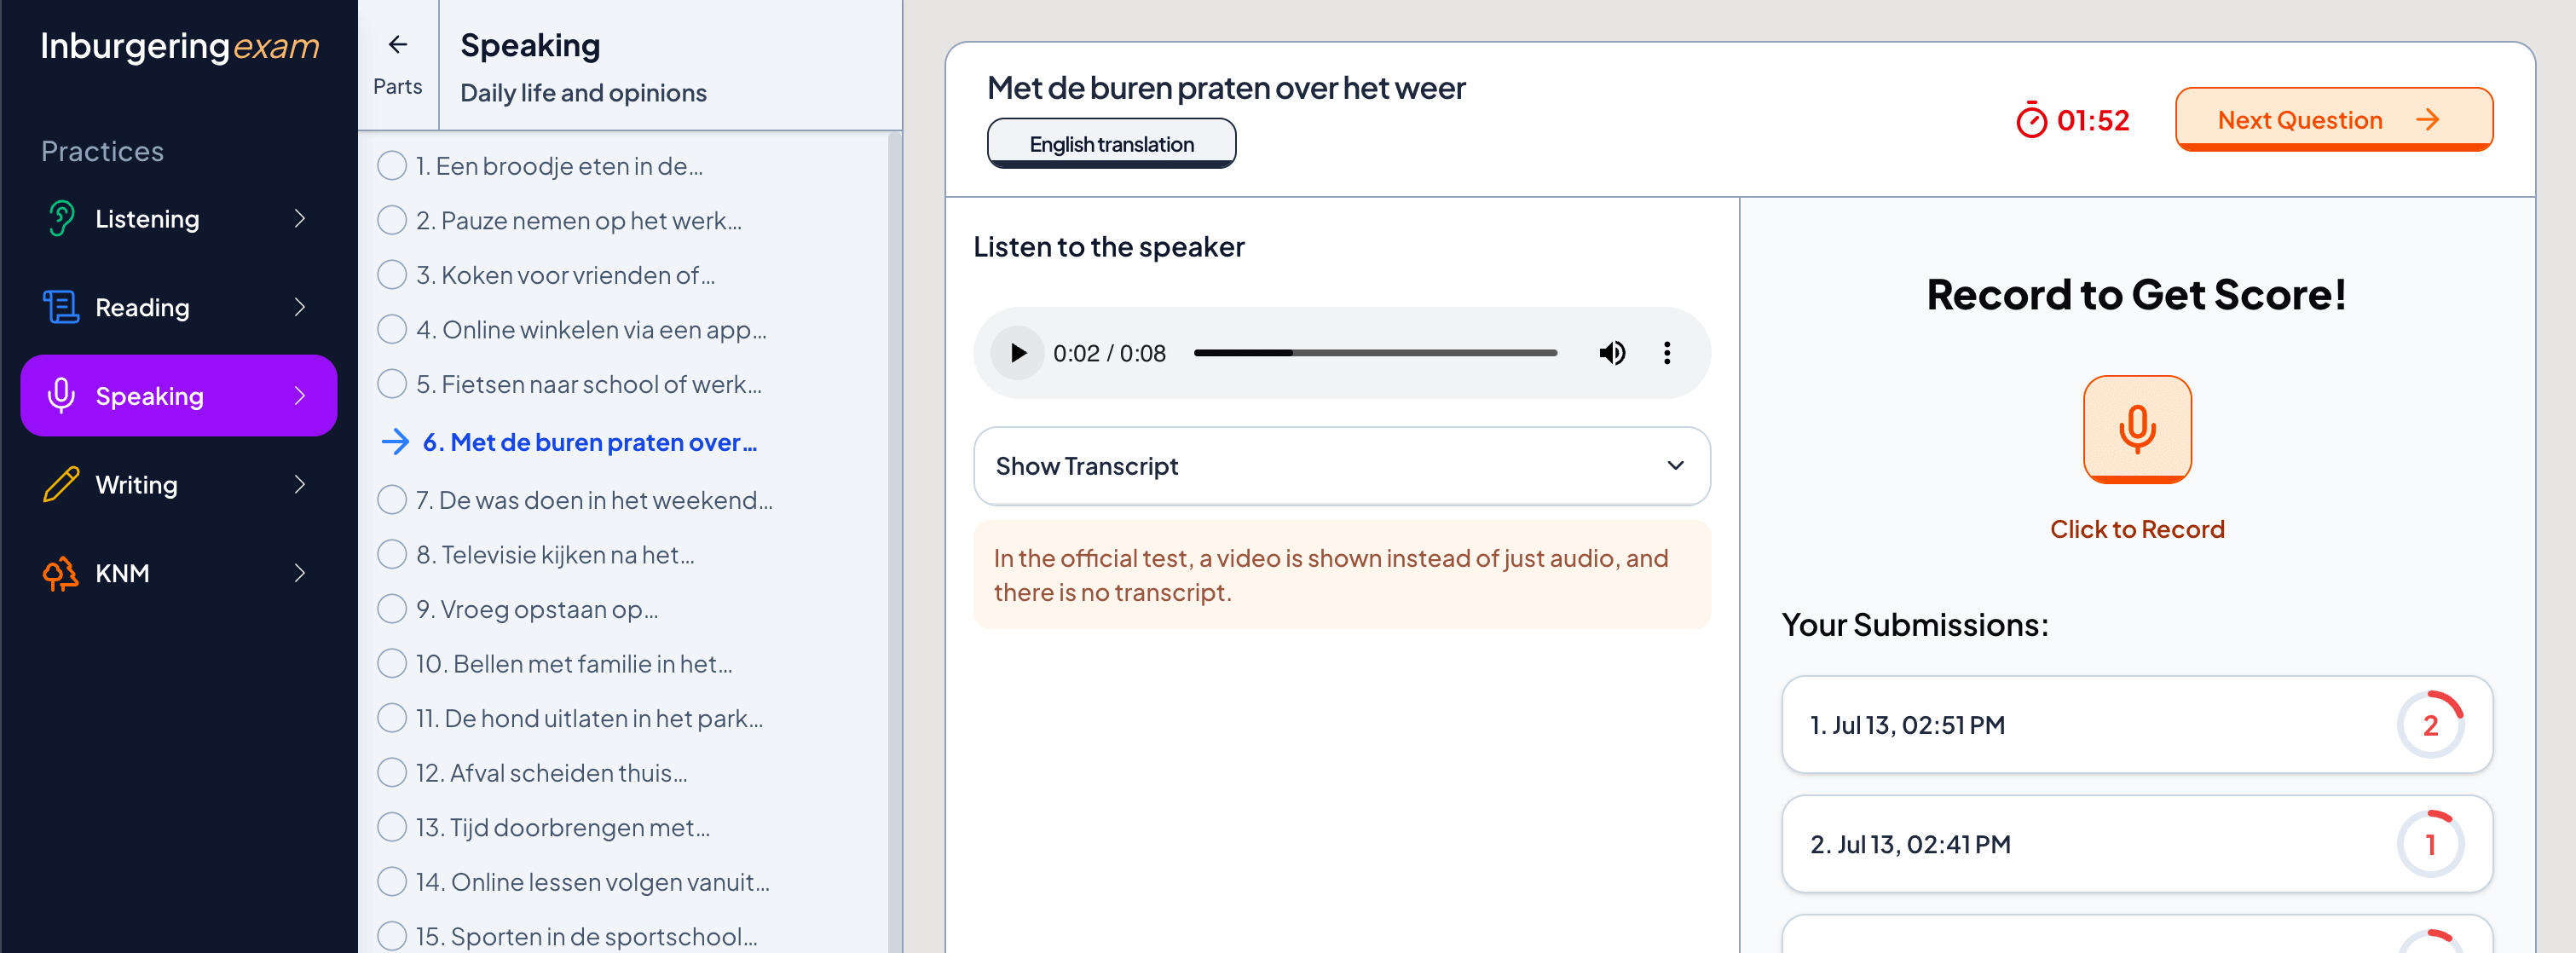Mute the audio with speaker icon
Screen dimensions: 2576x953
point(1612,353)
